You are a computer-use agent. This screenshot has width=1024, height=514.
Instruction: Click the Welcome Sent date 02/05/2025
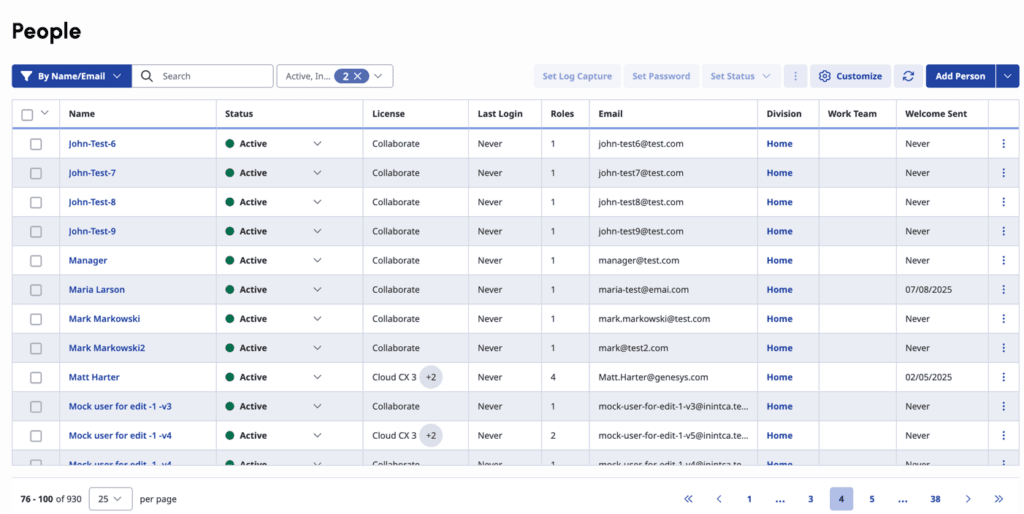coord(929,377)
